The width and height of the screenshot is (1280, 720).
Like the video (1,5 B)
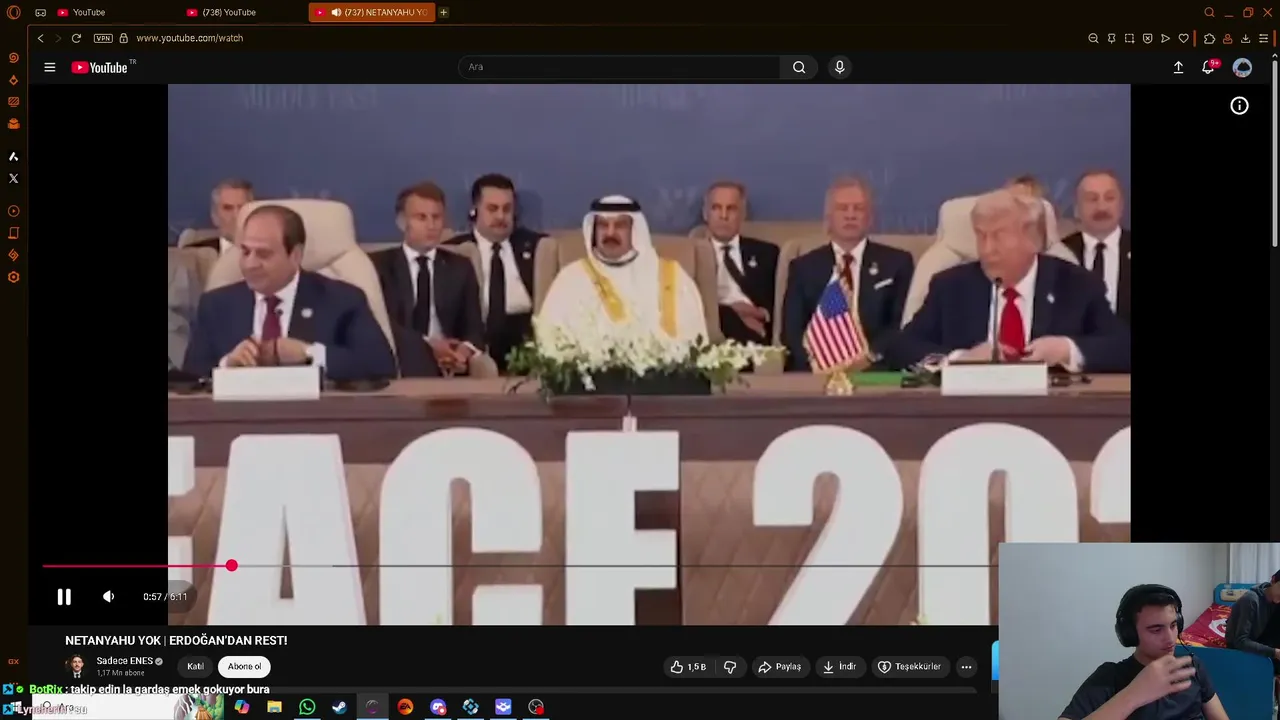click(x=688, y=667)
